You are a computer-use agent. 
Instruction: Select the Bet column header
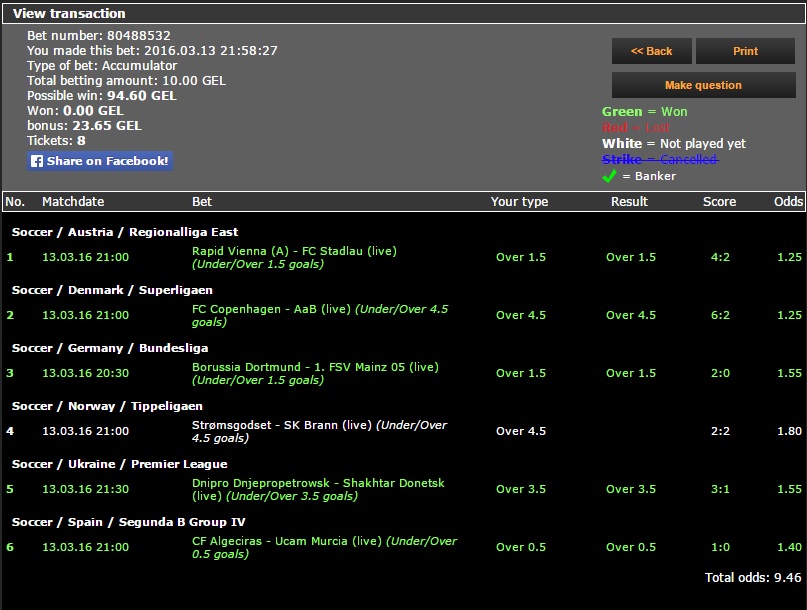[202, 202]
